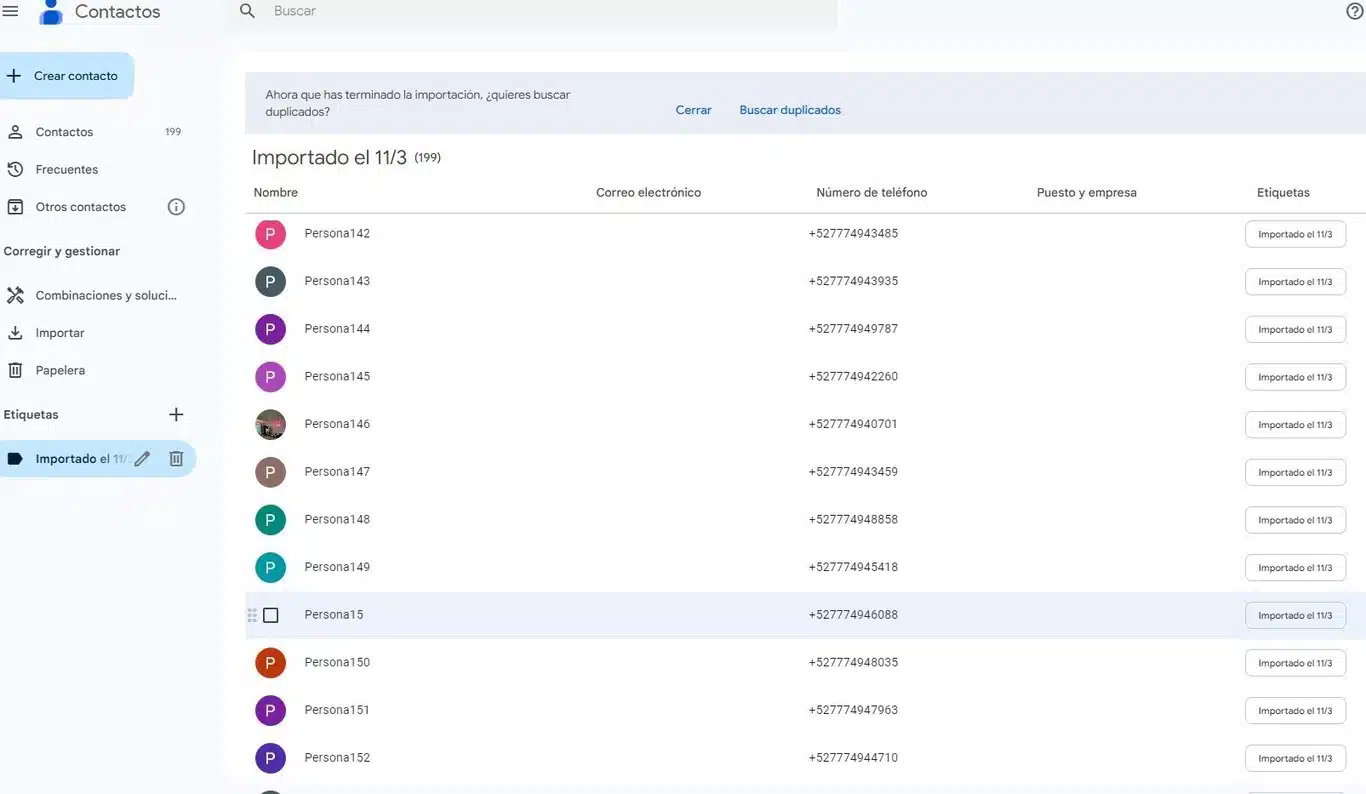
Task: Click Persona148 green avatar
Action: coord(270,520)
